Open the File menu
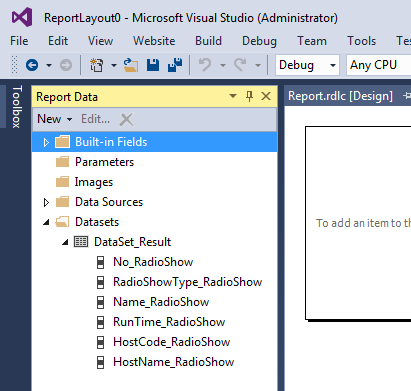Screen dimensions: 411x391 click(19, 41)
